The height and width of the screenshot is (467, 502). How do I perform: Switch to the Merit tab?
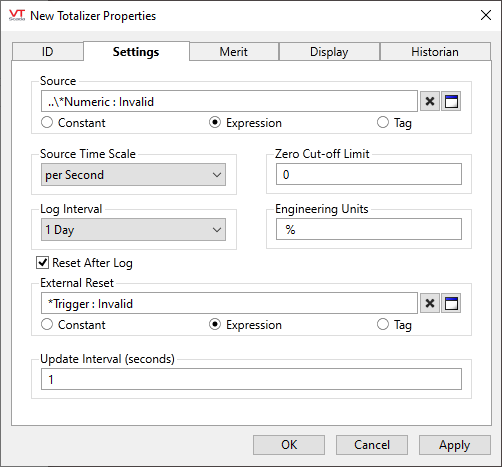tap(234, 52)
